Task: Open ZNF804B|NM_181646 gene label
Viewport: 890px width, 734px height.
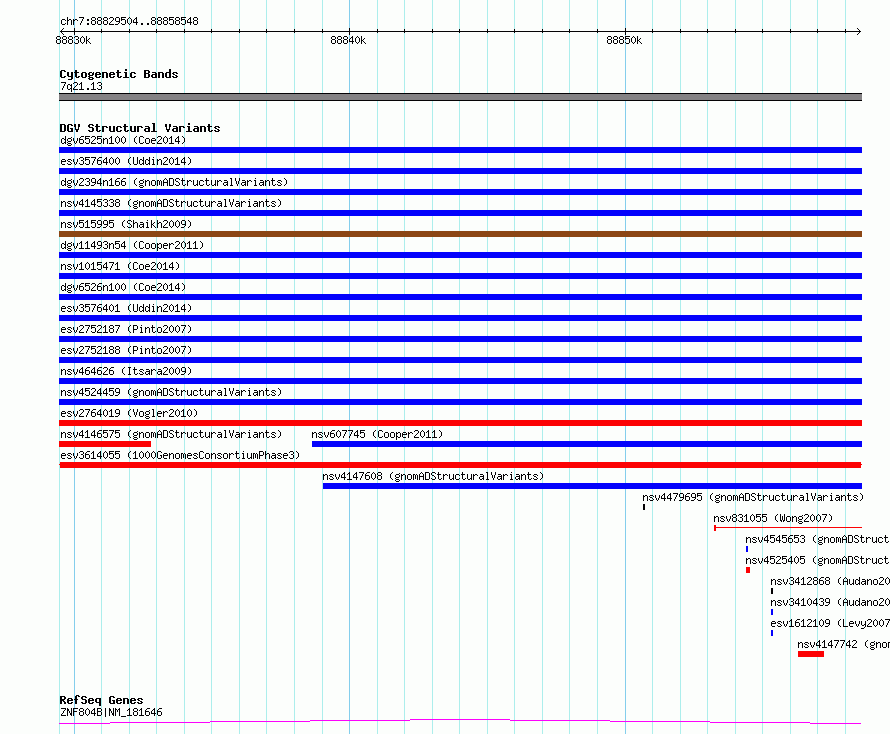Action: (111, 712)
